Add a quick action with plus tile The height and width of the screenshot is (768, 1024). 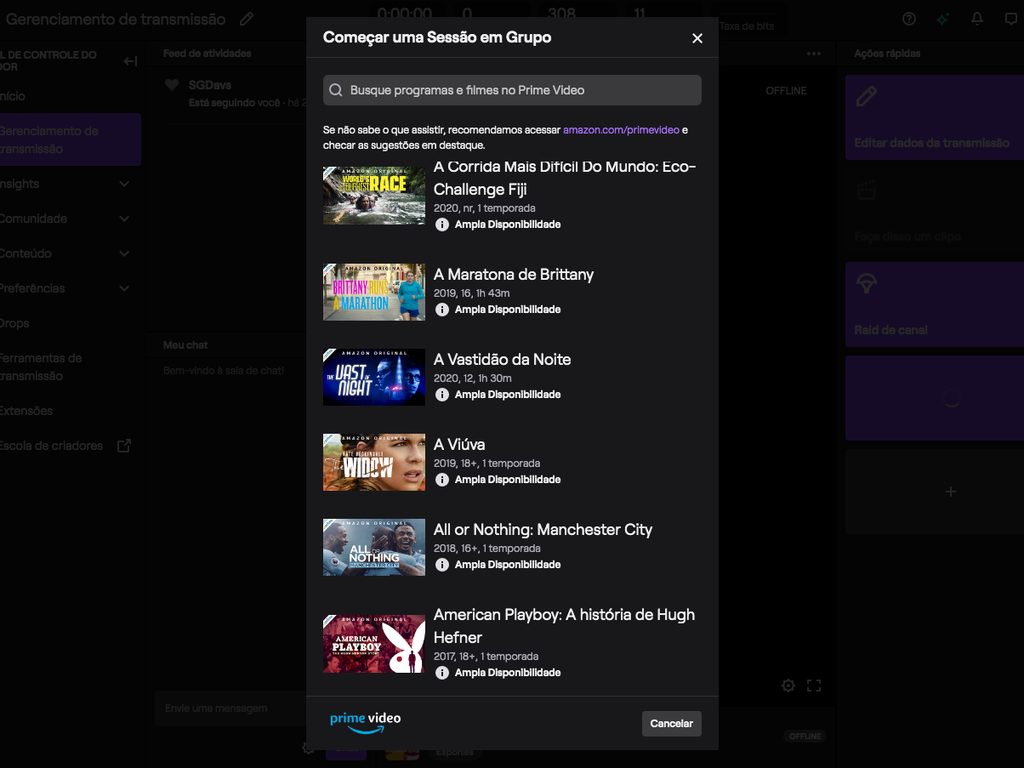point(935,491)
